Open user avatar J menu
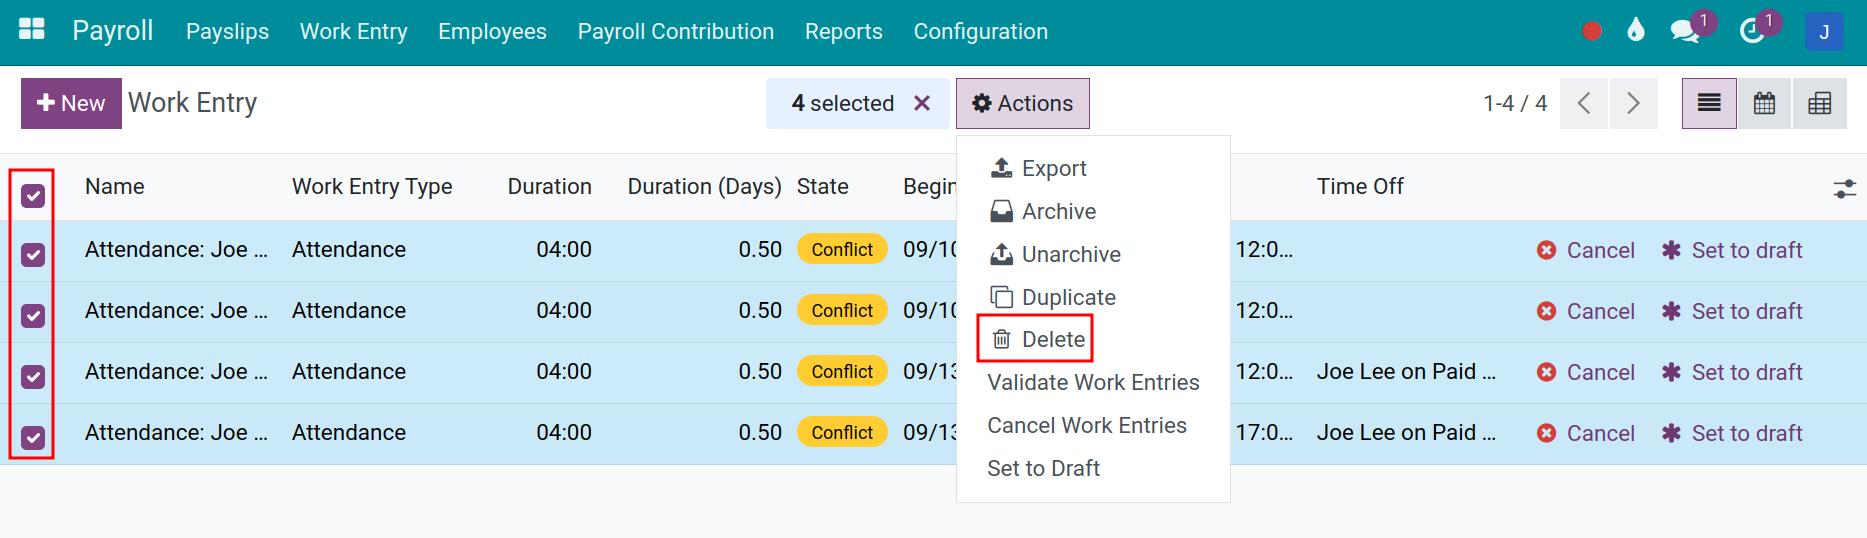 pos(1824,32)
